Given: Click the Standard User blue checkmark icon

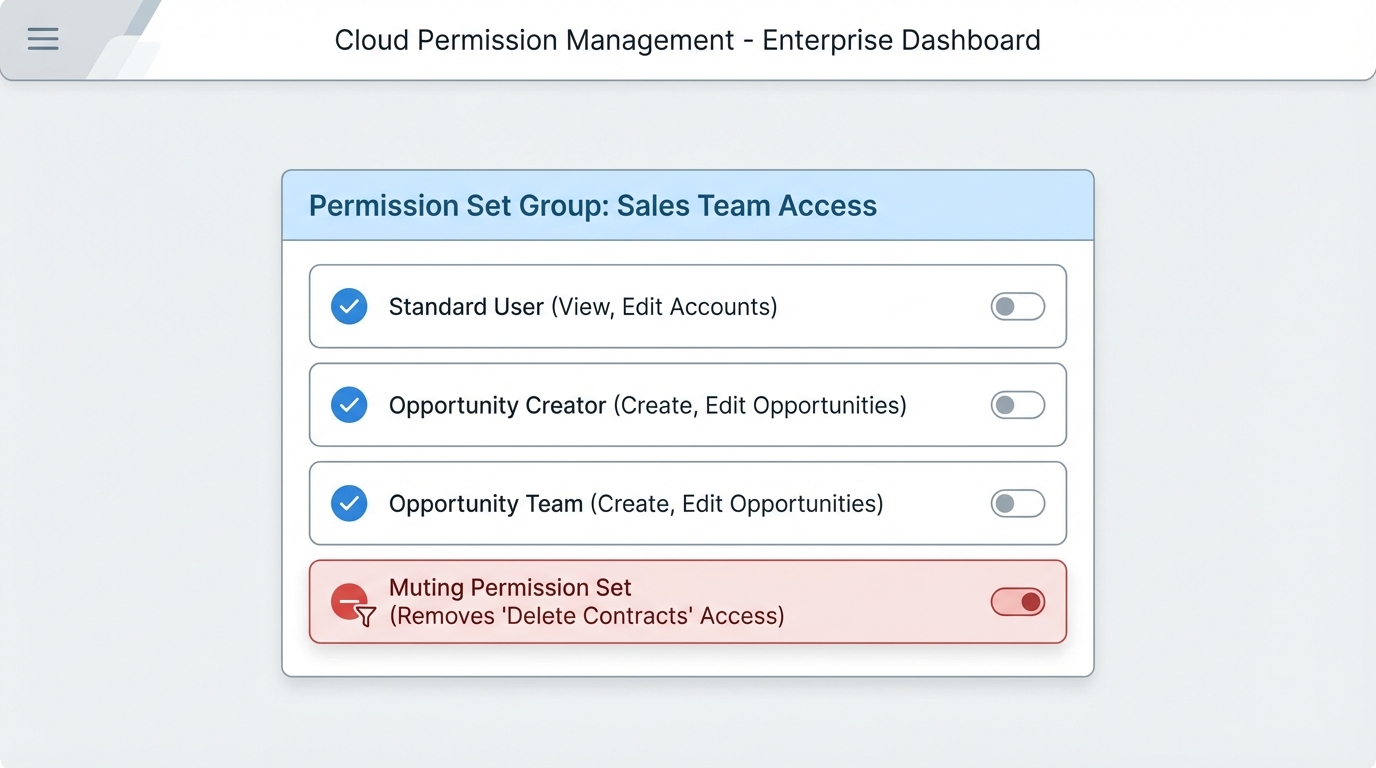Looking at the screenshot, I should click(x=351, y=306).
